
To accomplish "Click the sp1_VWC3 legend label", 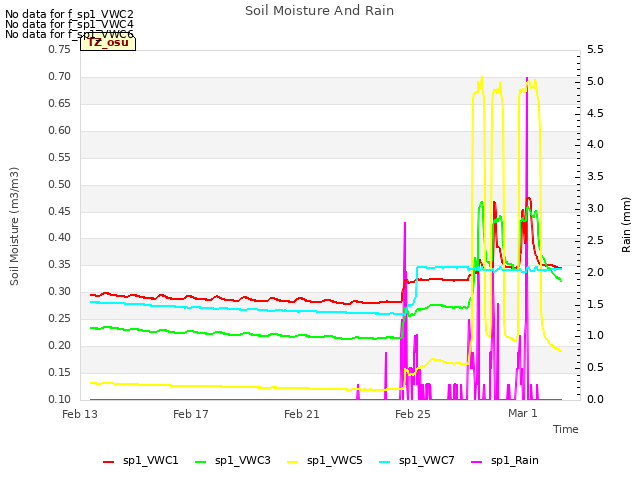I will click(242, 460).
